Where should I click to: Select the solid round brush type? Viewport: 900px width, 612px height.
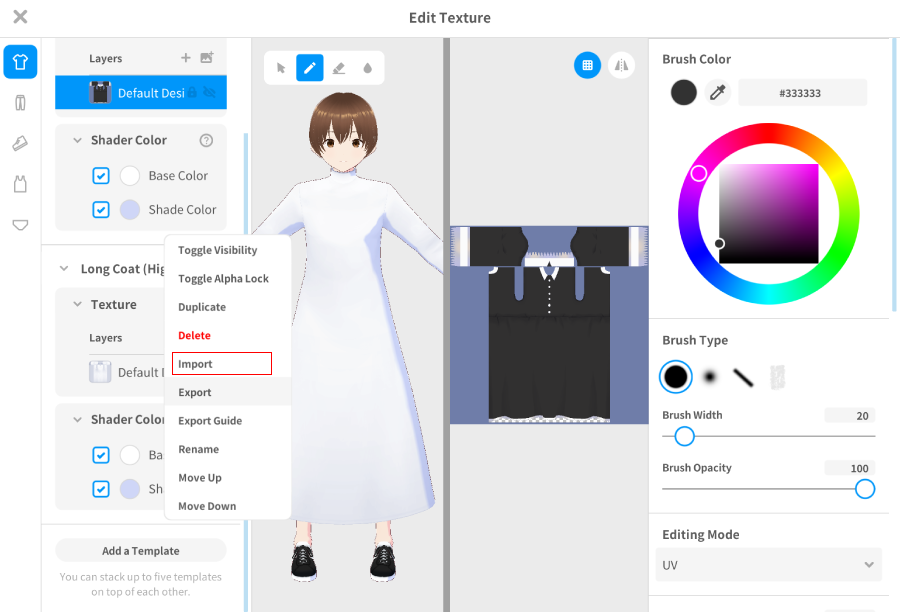pos(676,376)
